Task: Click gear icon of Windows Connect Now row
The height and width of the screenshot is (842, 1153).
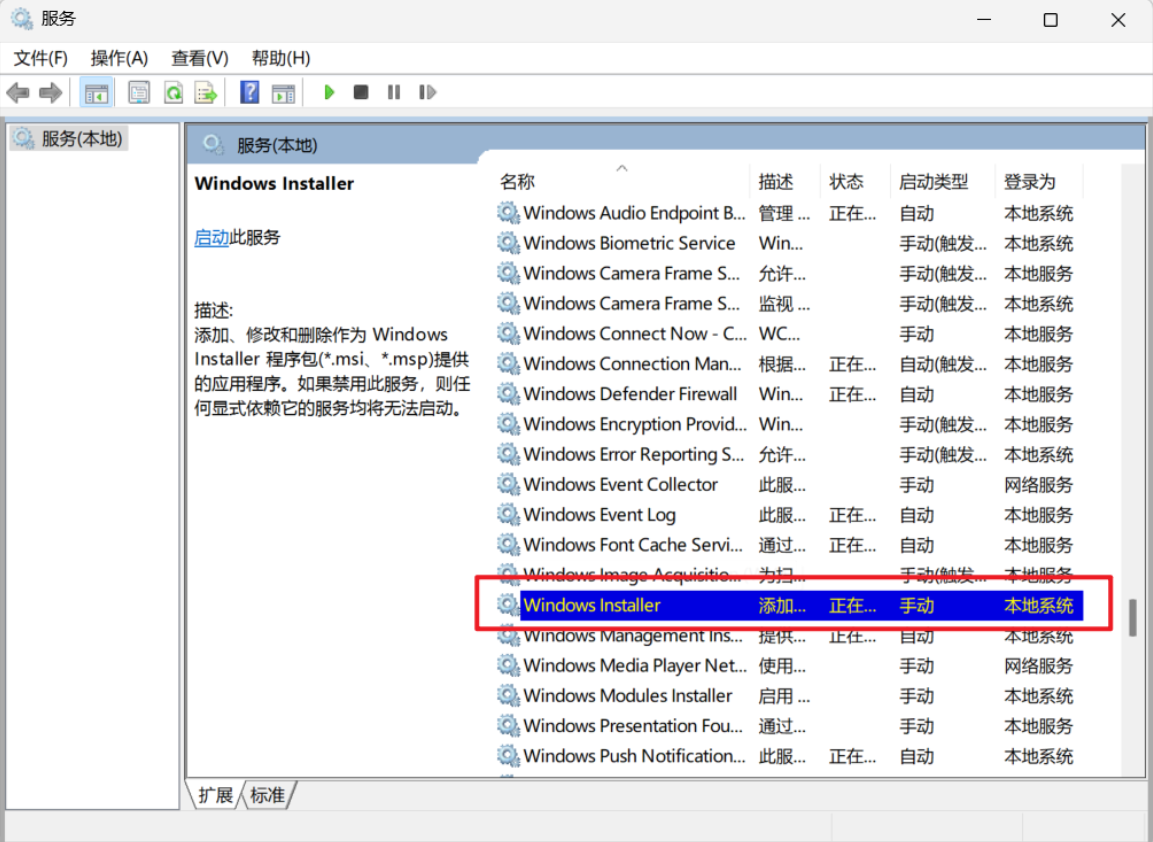Action: [508, 333]
